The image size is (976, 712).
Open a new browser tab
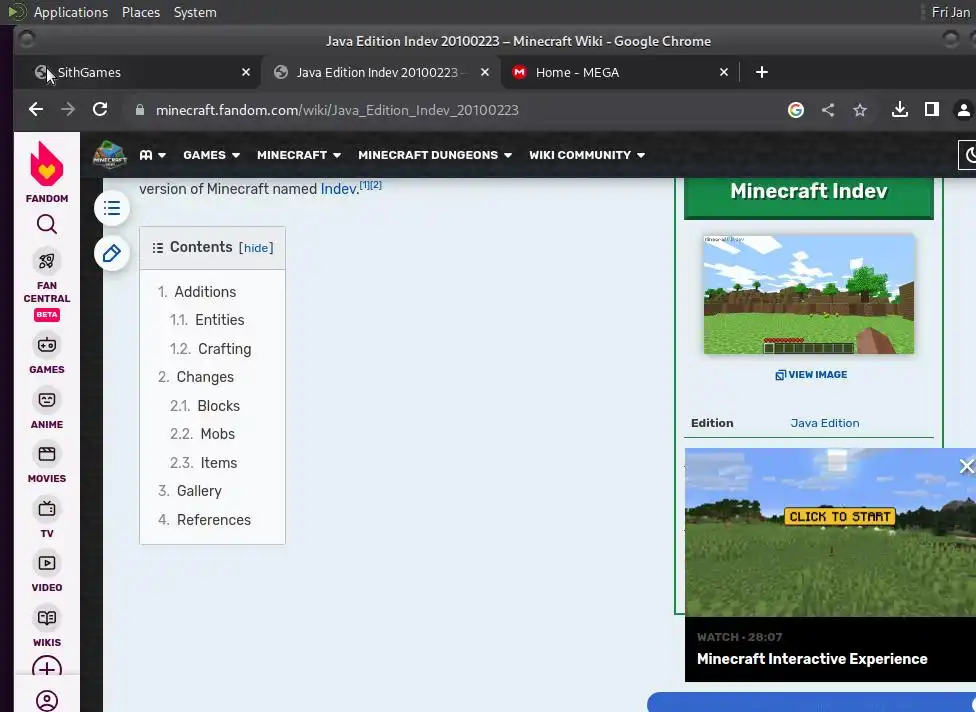click(761, 72)
